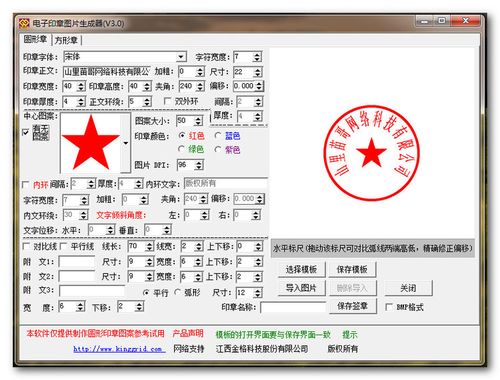Adjust the 线宽 spinner
This screenshot has height=380, width=500.
pos(199,247)
